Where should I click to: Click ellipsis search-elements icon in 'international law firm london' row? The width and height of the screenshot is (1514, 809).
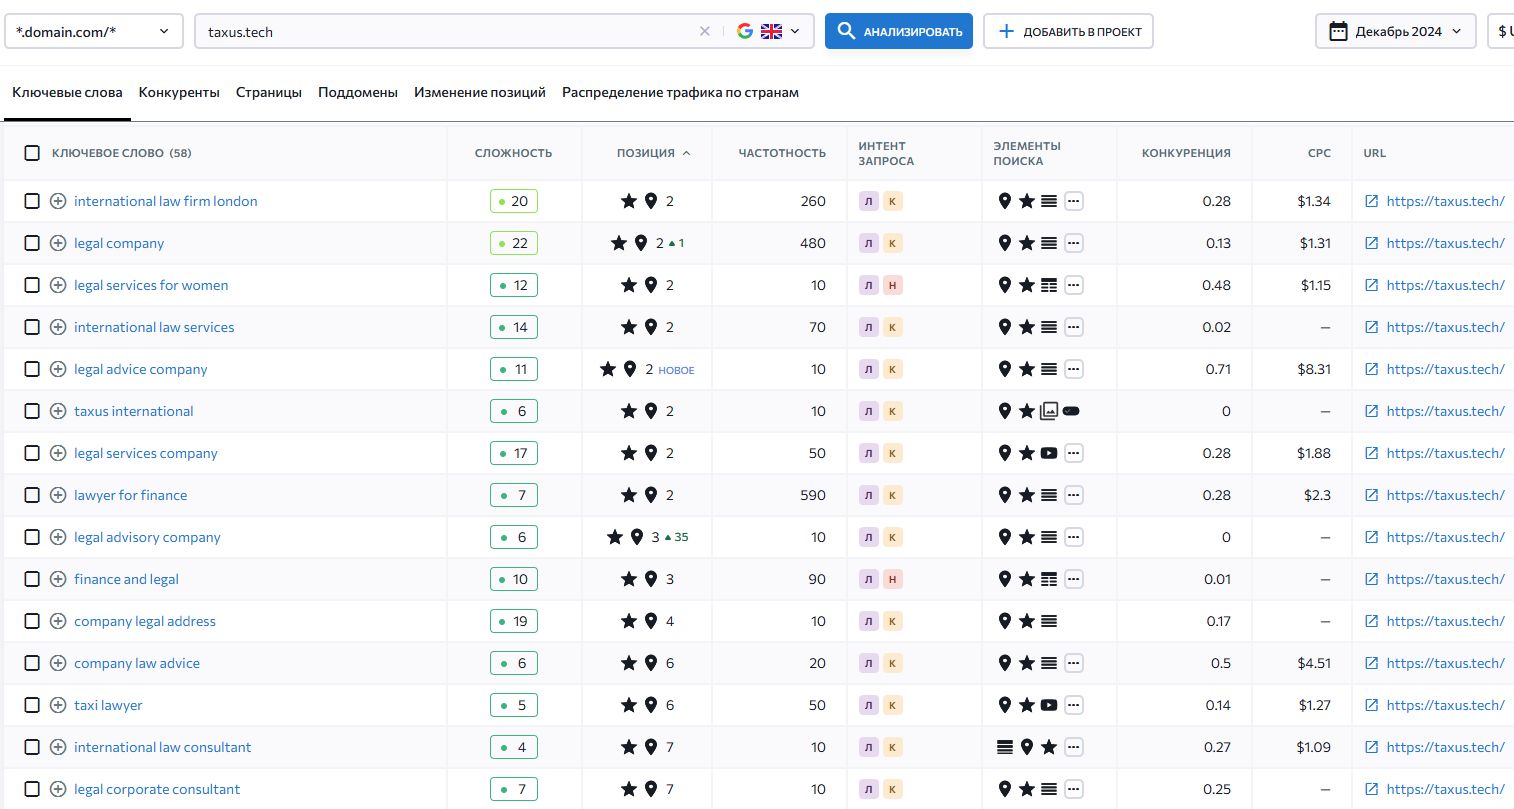pyautogui.click(x=1074, y=201)
